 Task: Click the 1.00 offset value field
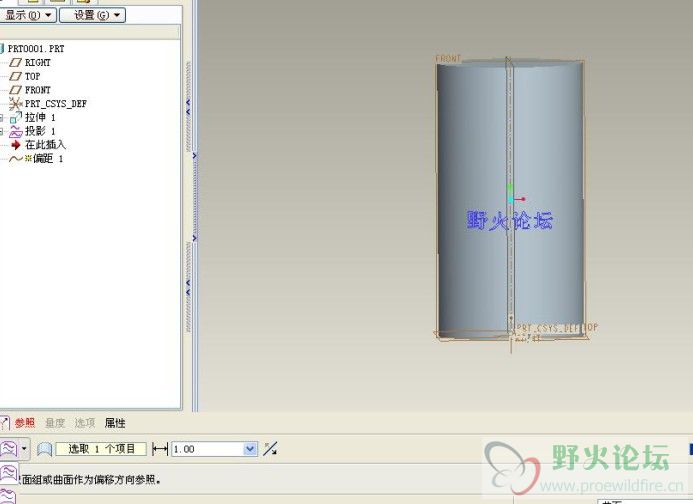click(207, 449)
